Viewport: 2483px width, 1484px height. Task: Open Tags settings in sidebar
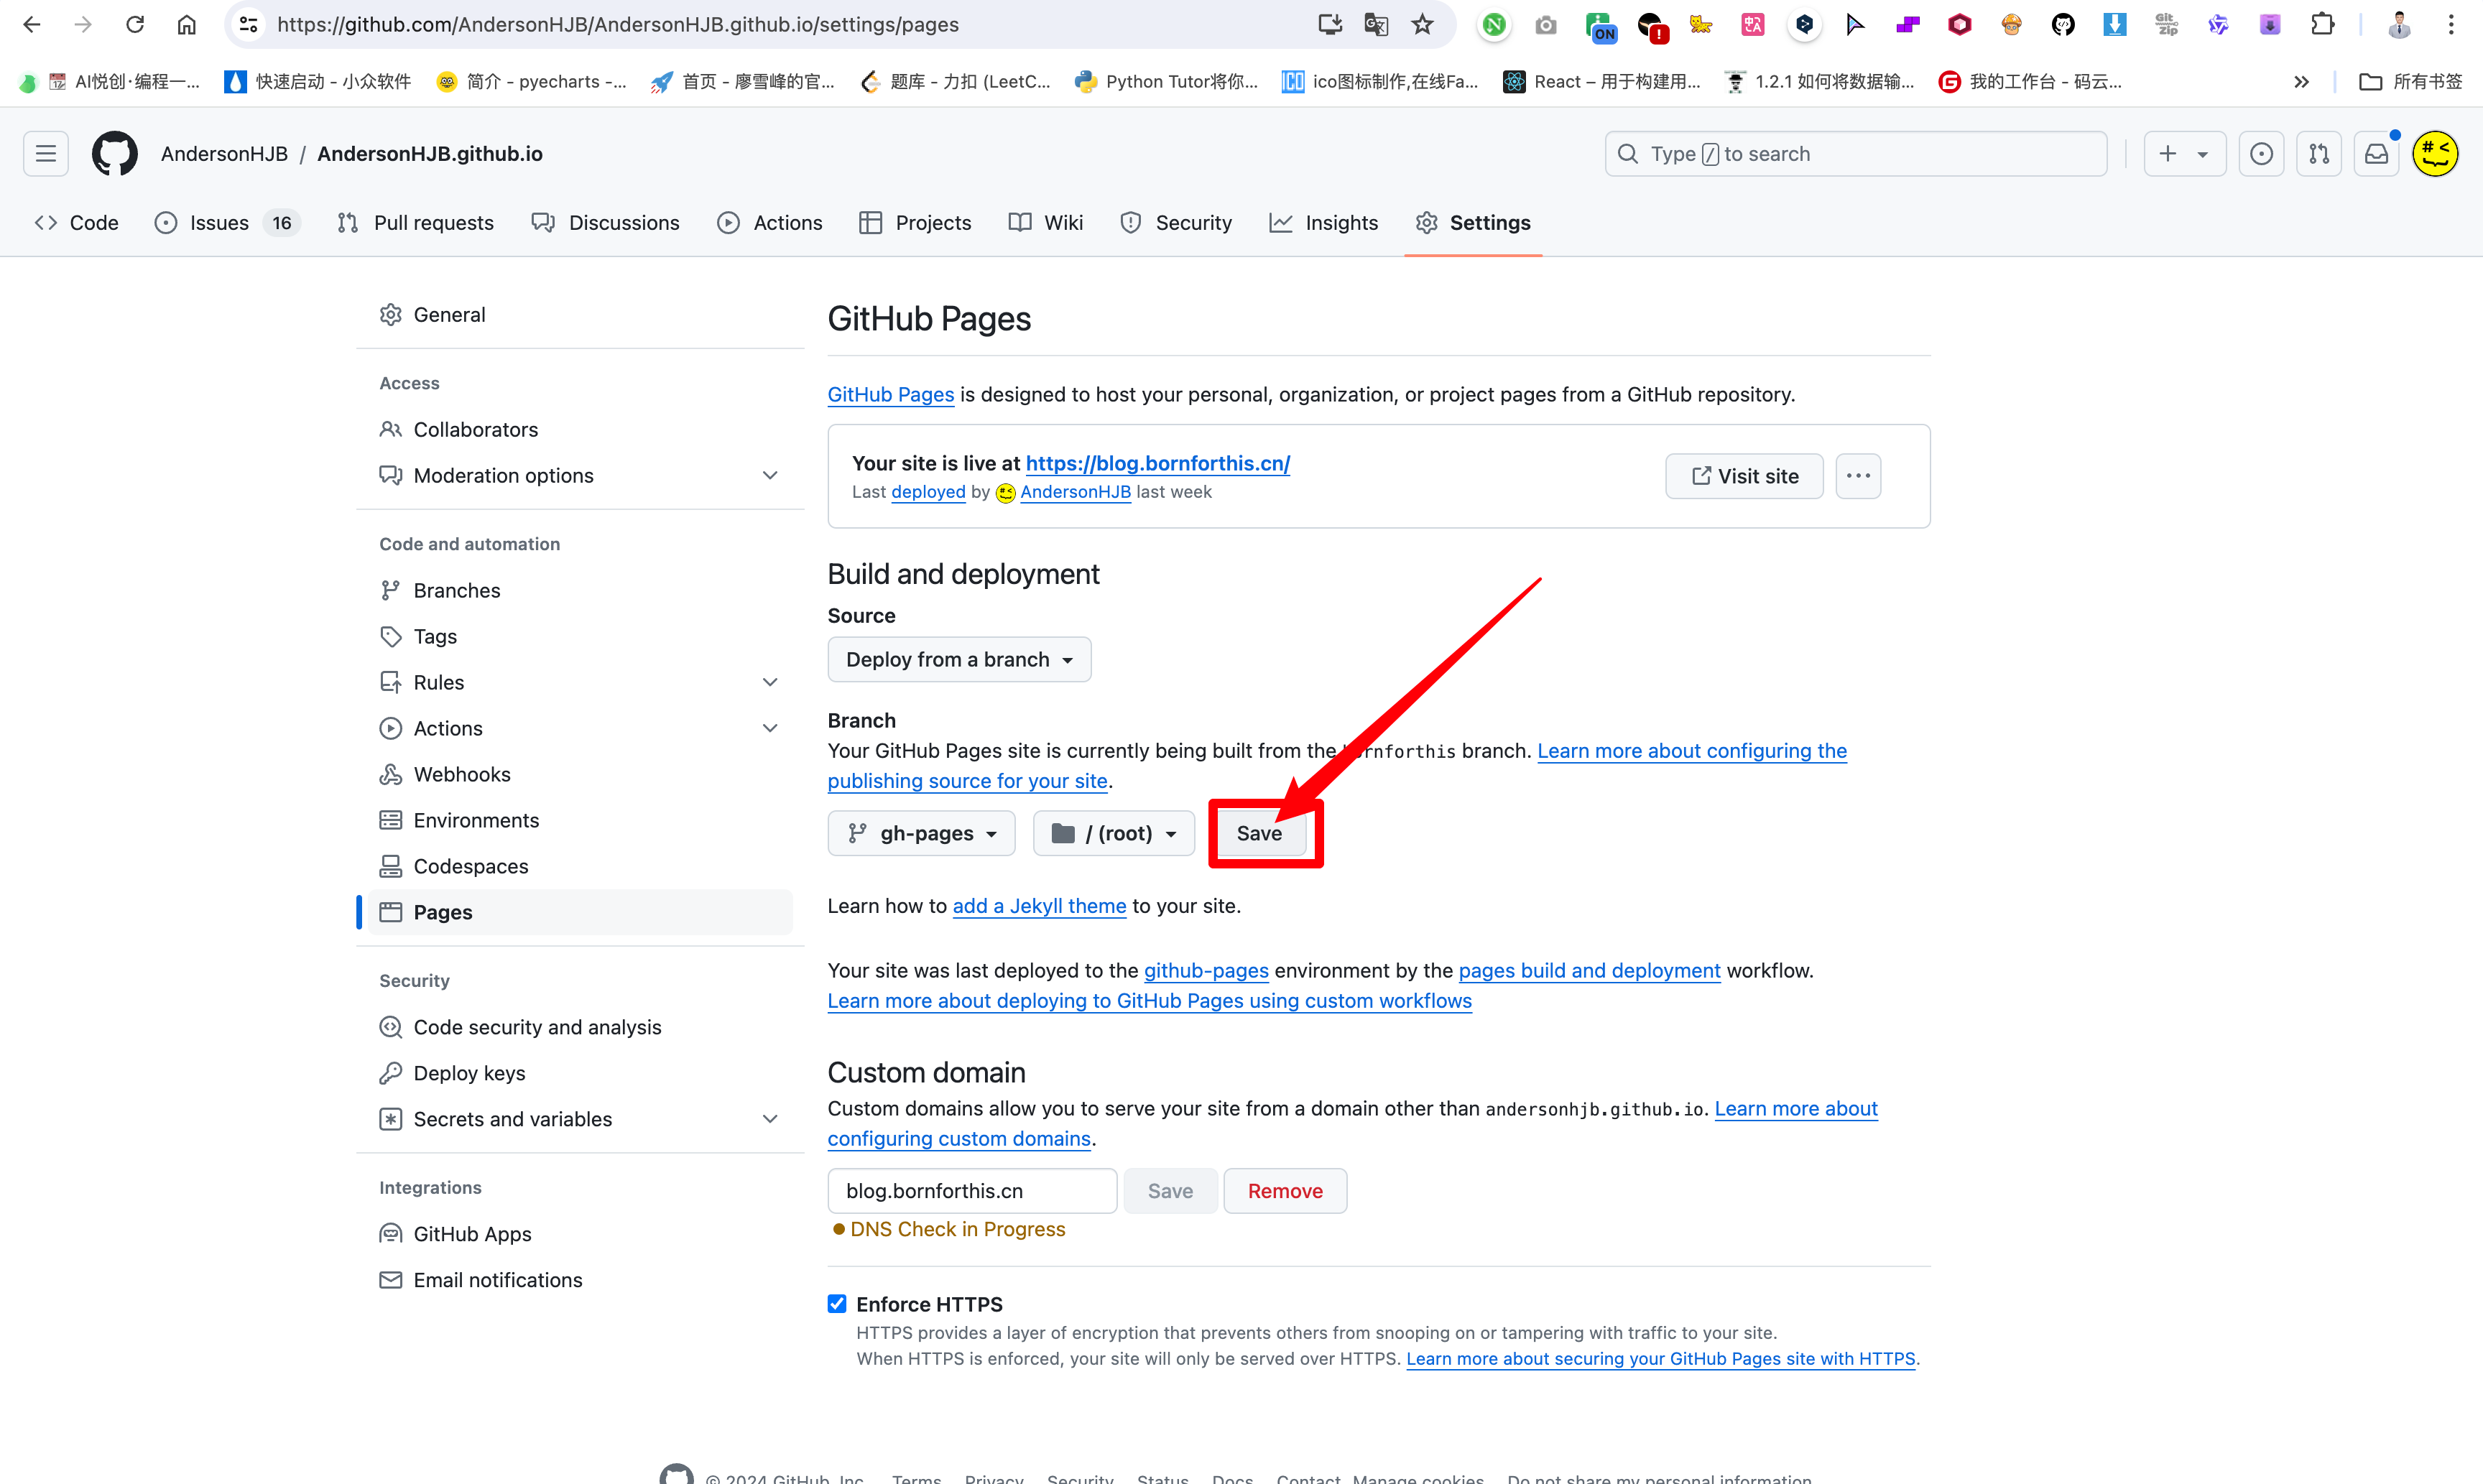pyautogui.click(x=580, y=637)
